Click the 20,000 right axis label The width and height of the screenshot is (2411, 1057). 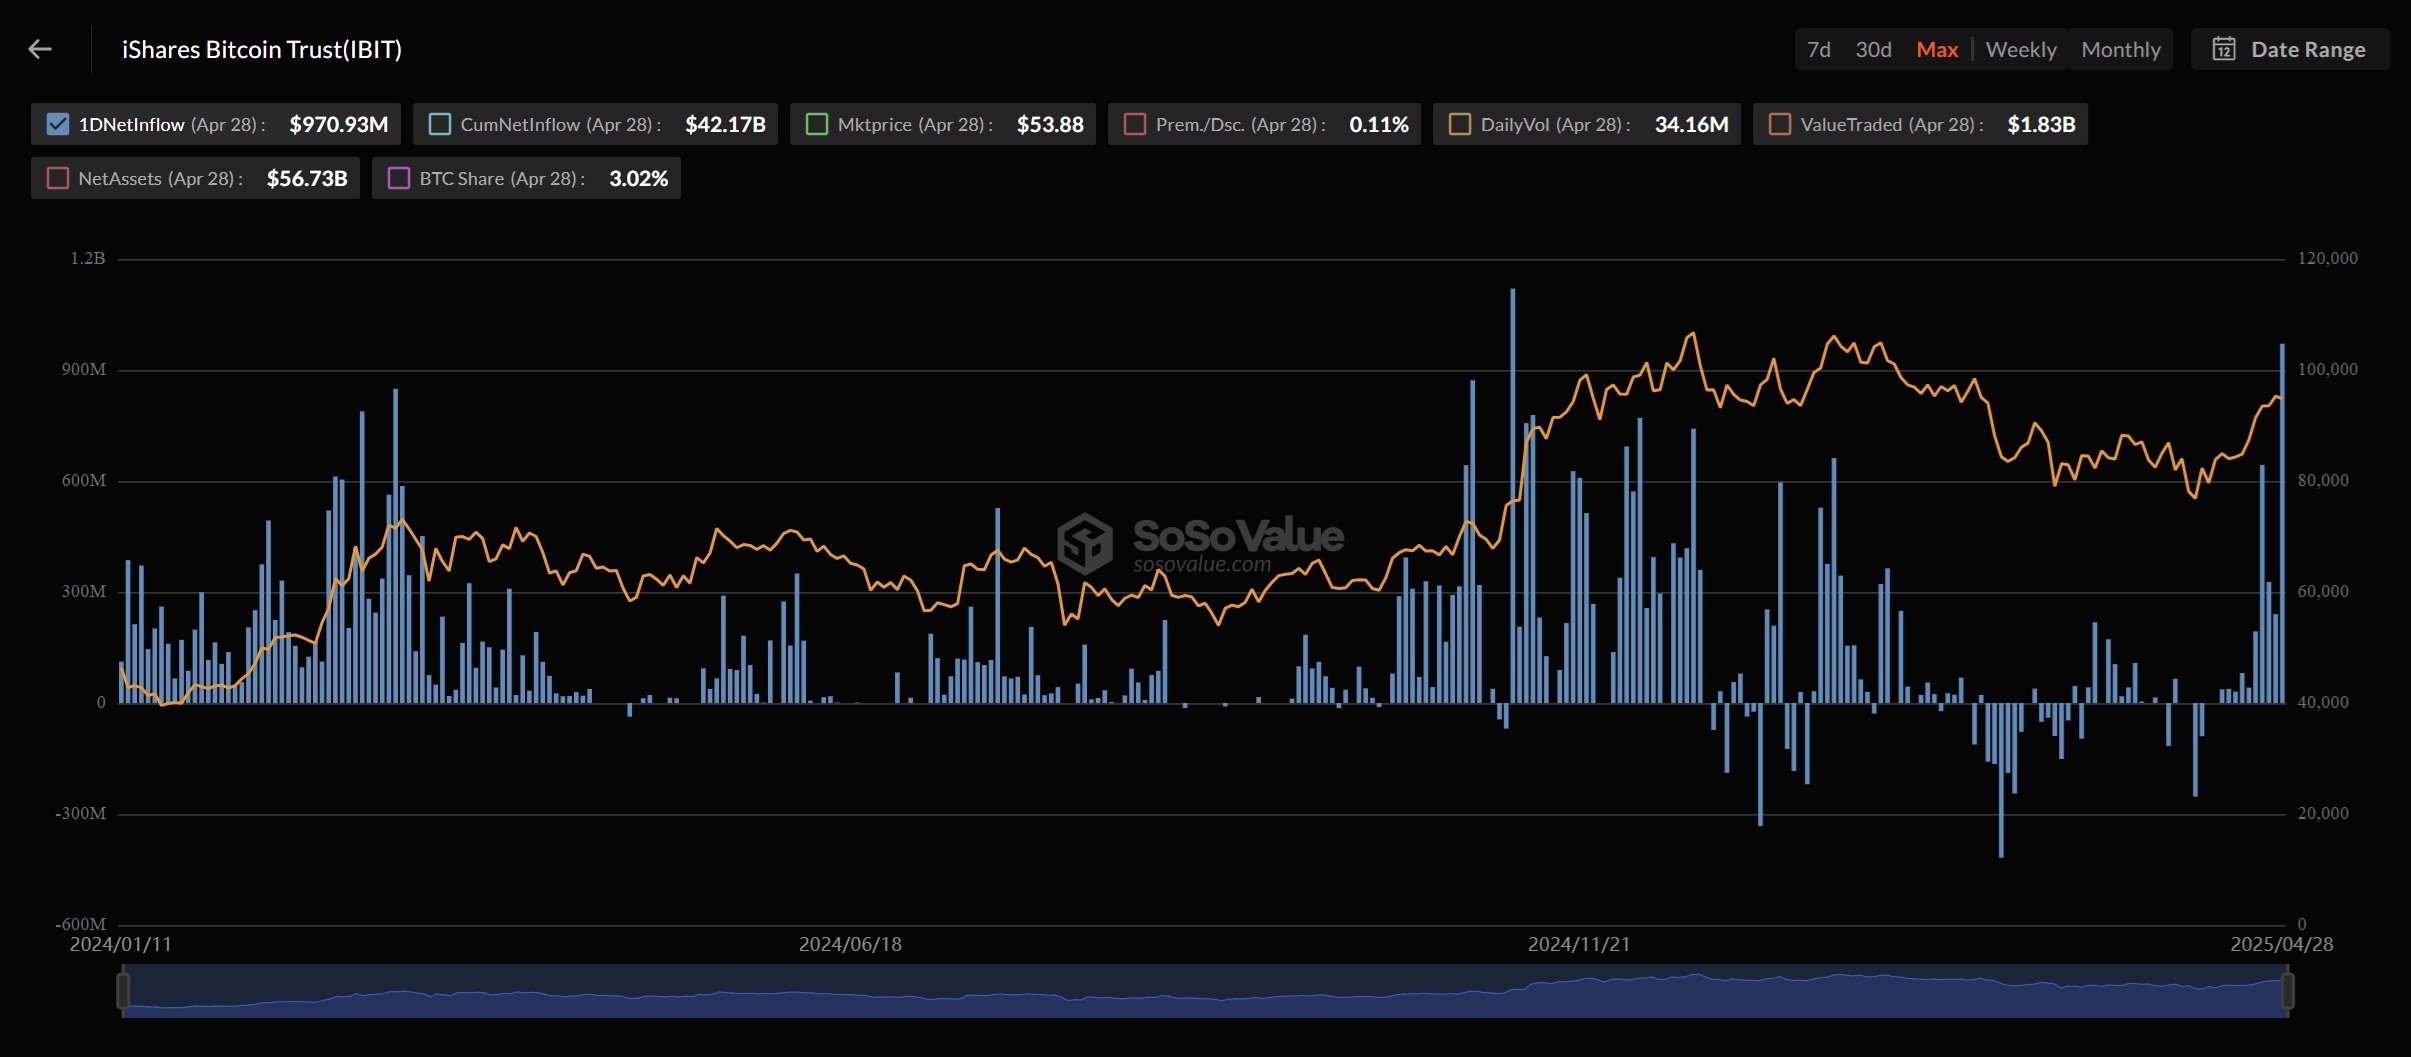tap(2323, 813)
